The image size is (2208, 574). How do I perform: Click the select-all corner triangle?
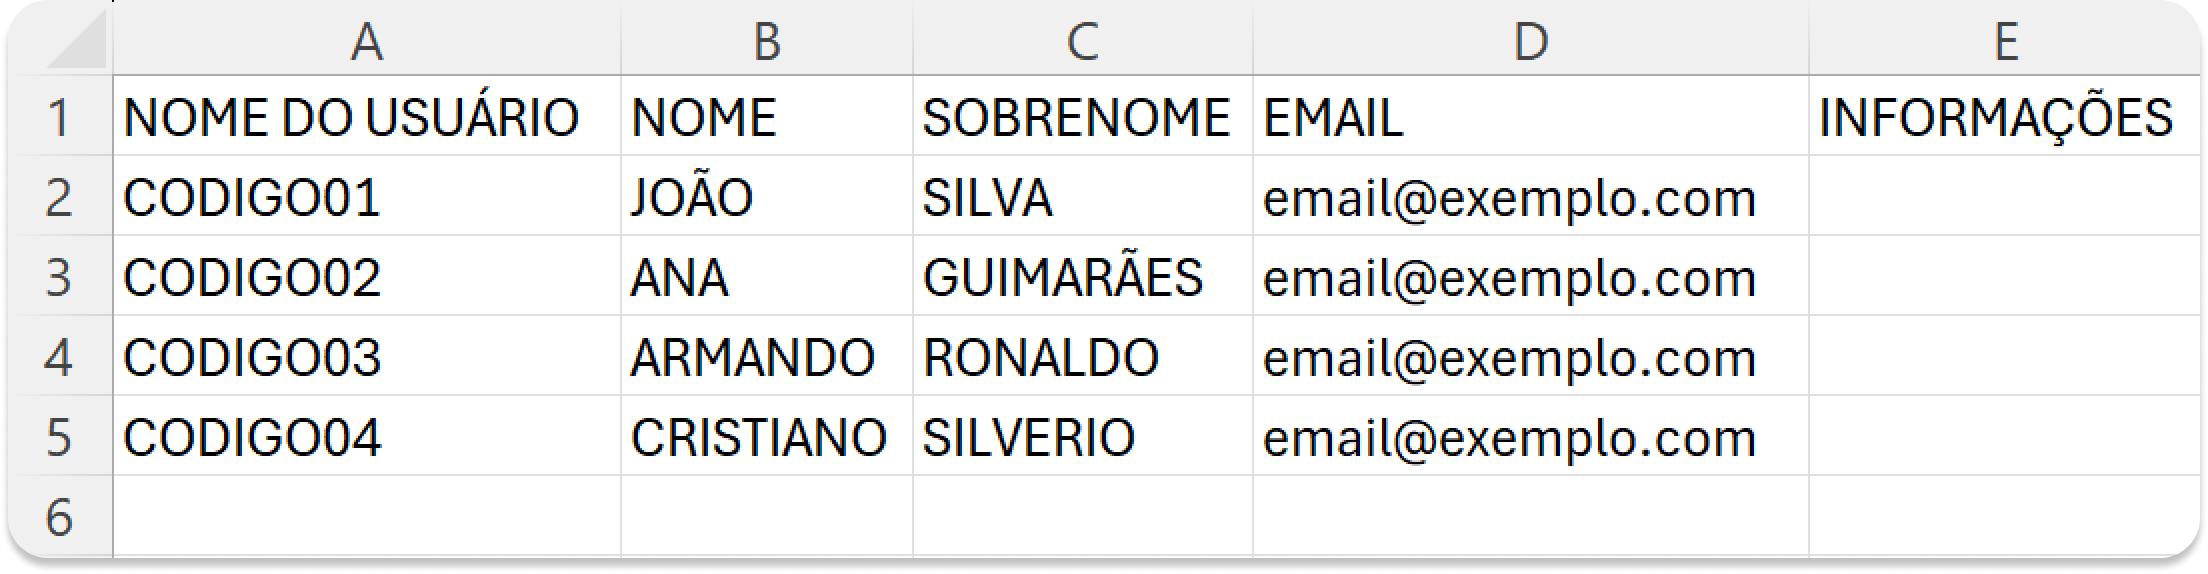pos(76,44)
